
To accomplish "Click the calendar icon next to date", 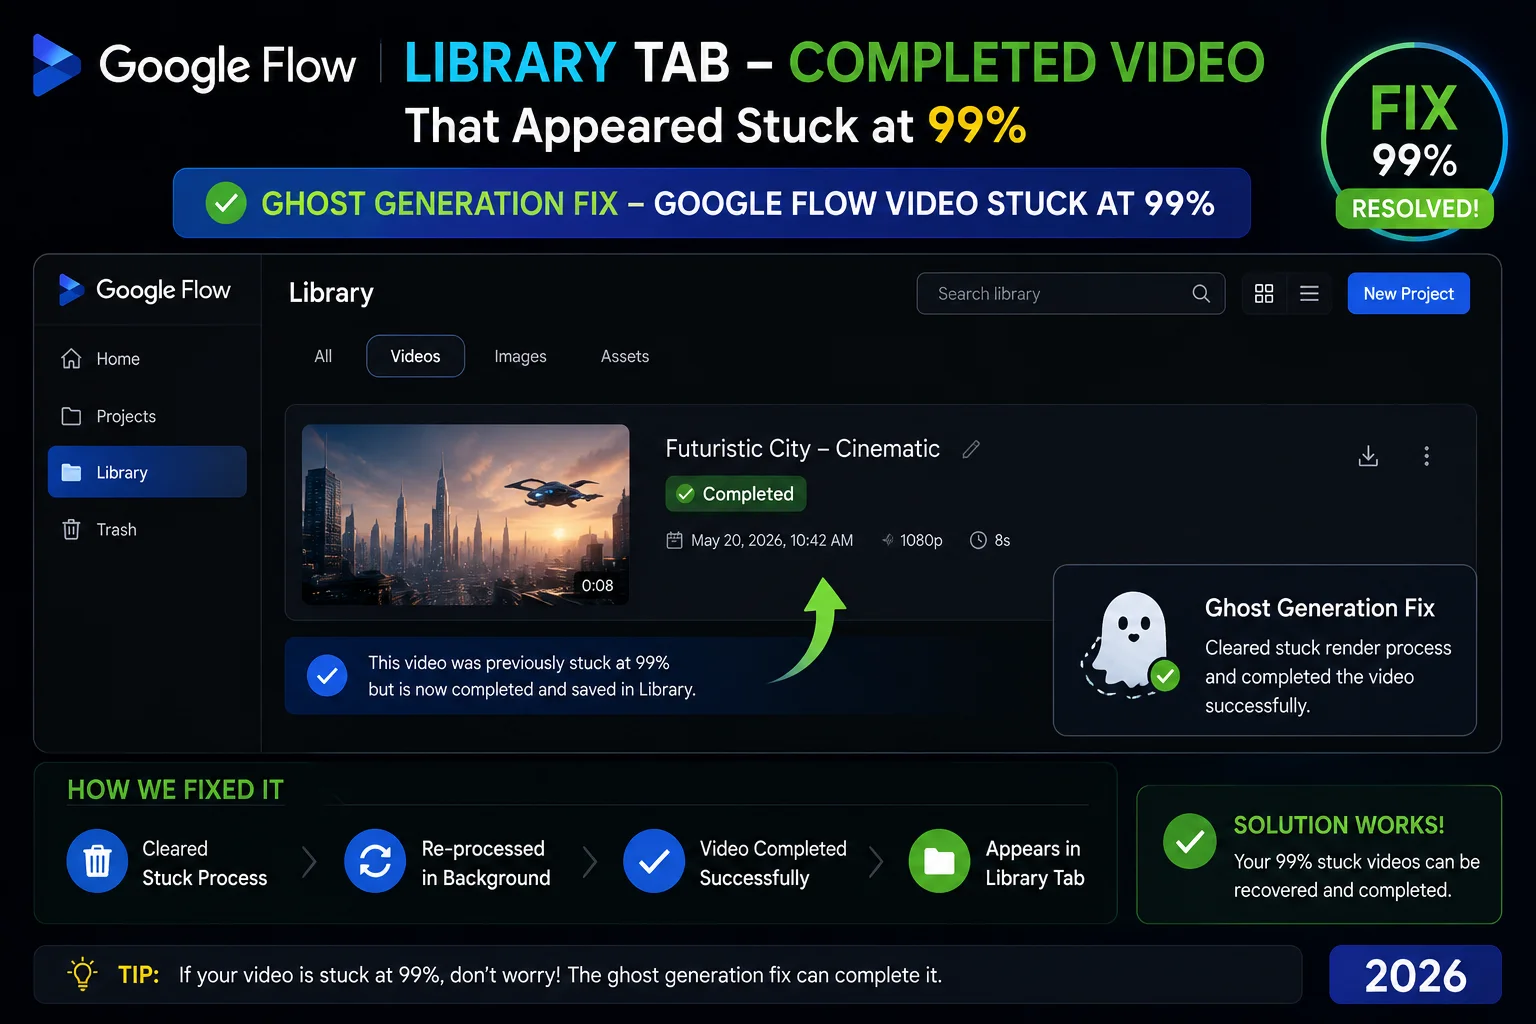I will click(x=674, y=540).
